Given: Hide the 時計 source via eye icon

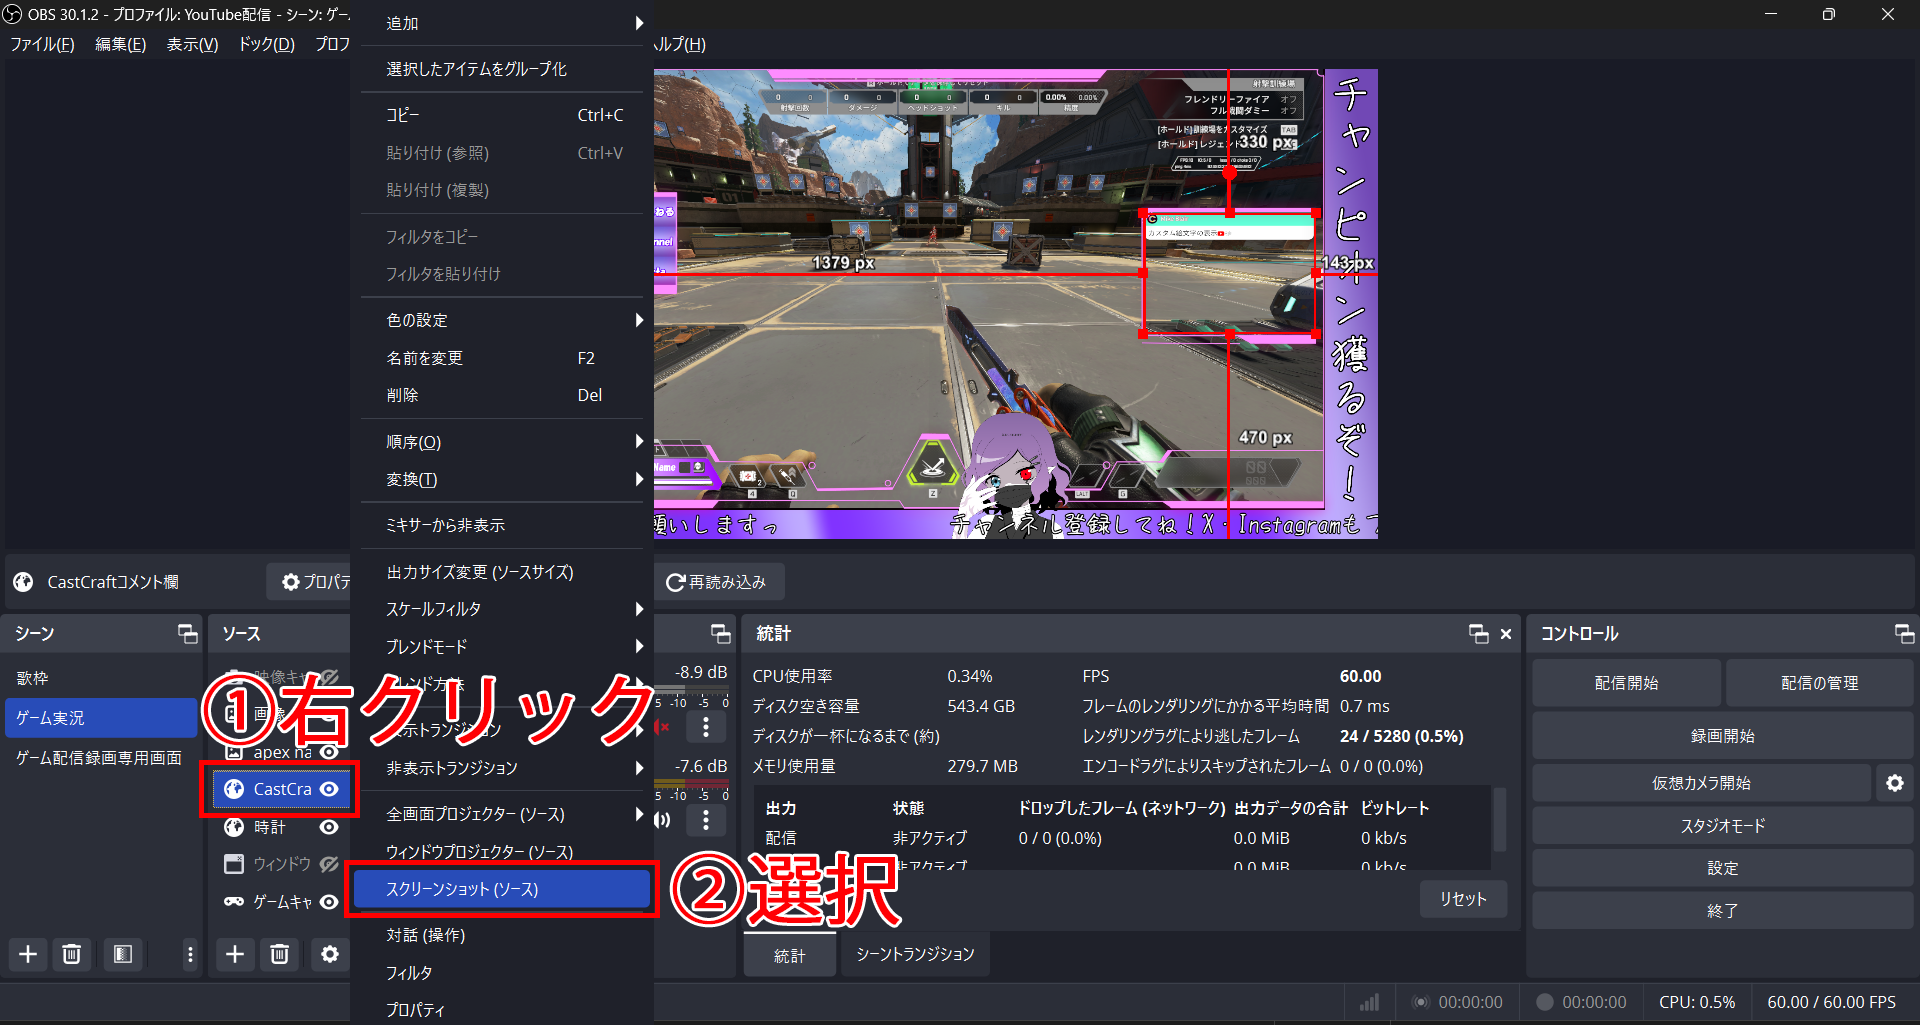Looking at the screenshot, I should click(x=329, y=827).
